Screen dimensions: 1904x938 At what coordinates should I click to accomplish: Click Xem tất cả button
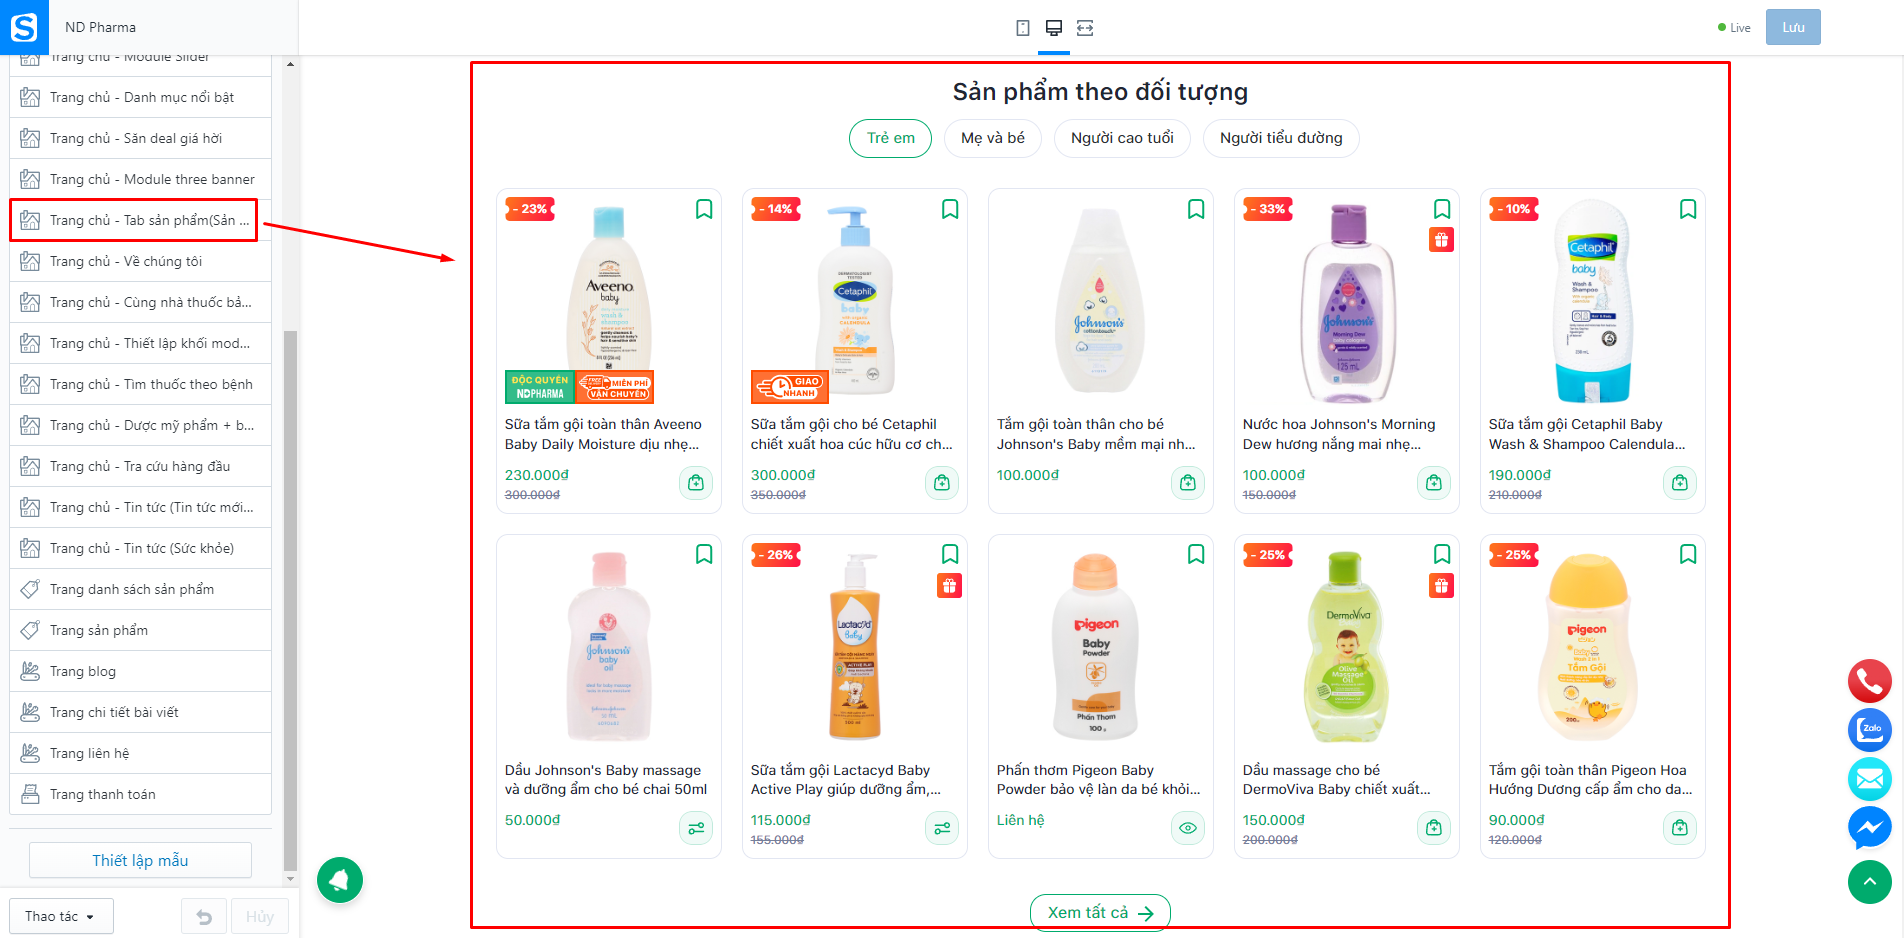(x=1100, y=912)
